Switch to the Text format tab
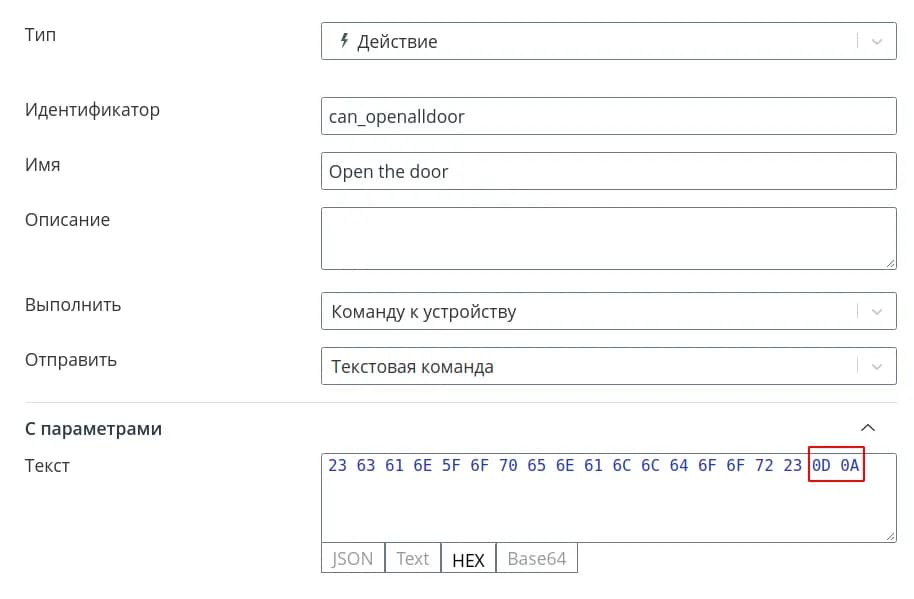 413,559
